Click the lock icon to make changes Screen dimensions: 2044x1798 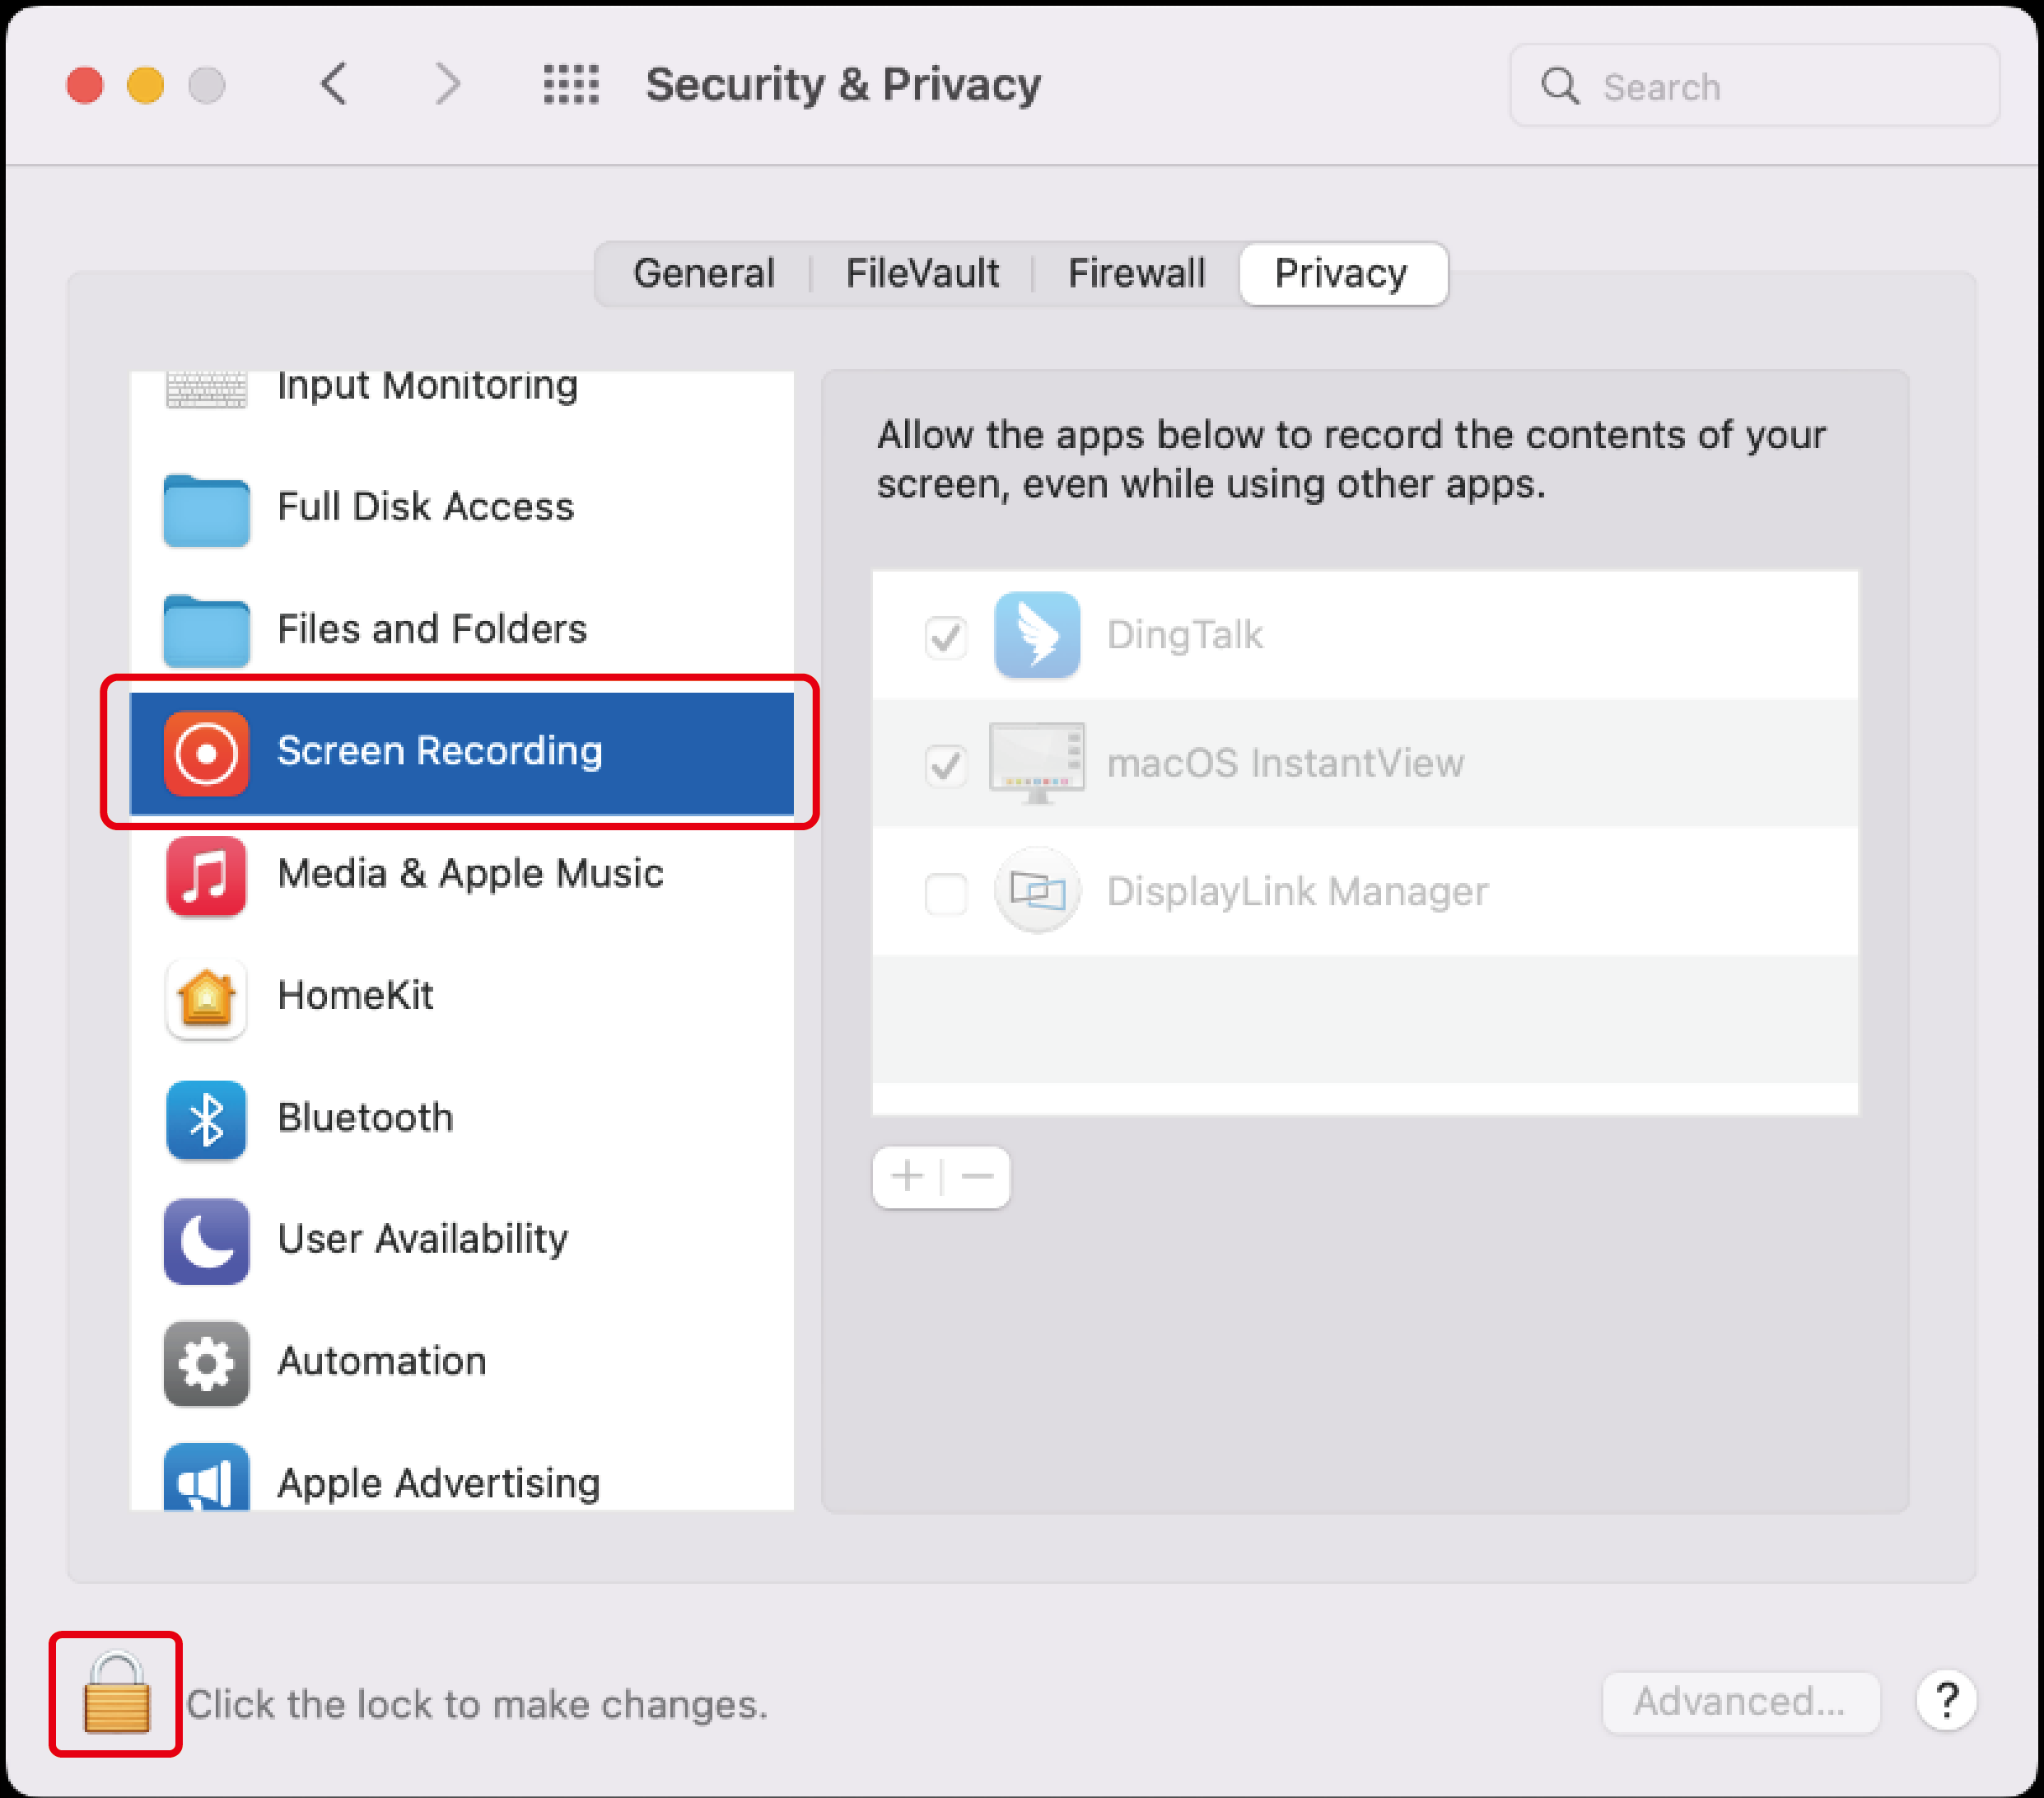click(x=117, y=1694)
